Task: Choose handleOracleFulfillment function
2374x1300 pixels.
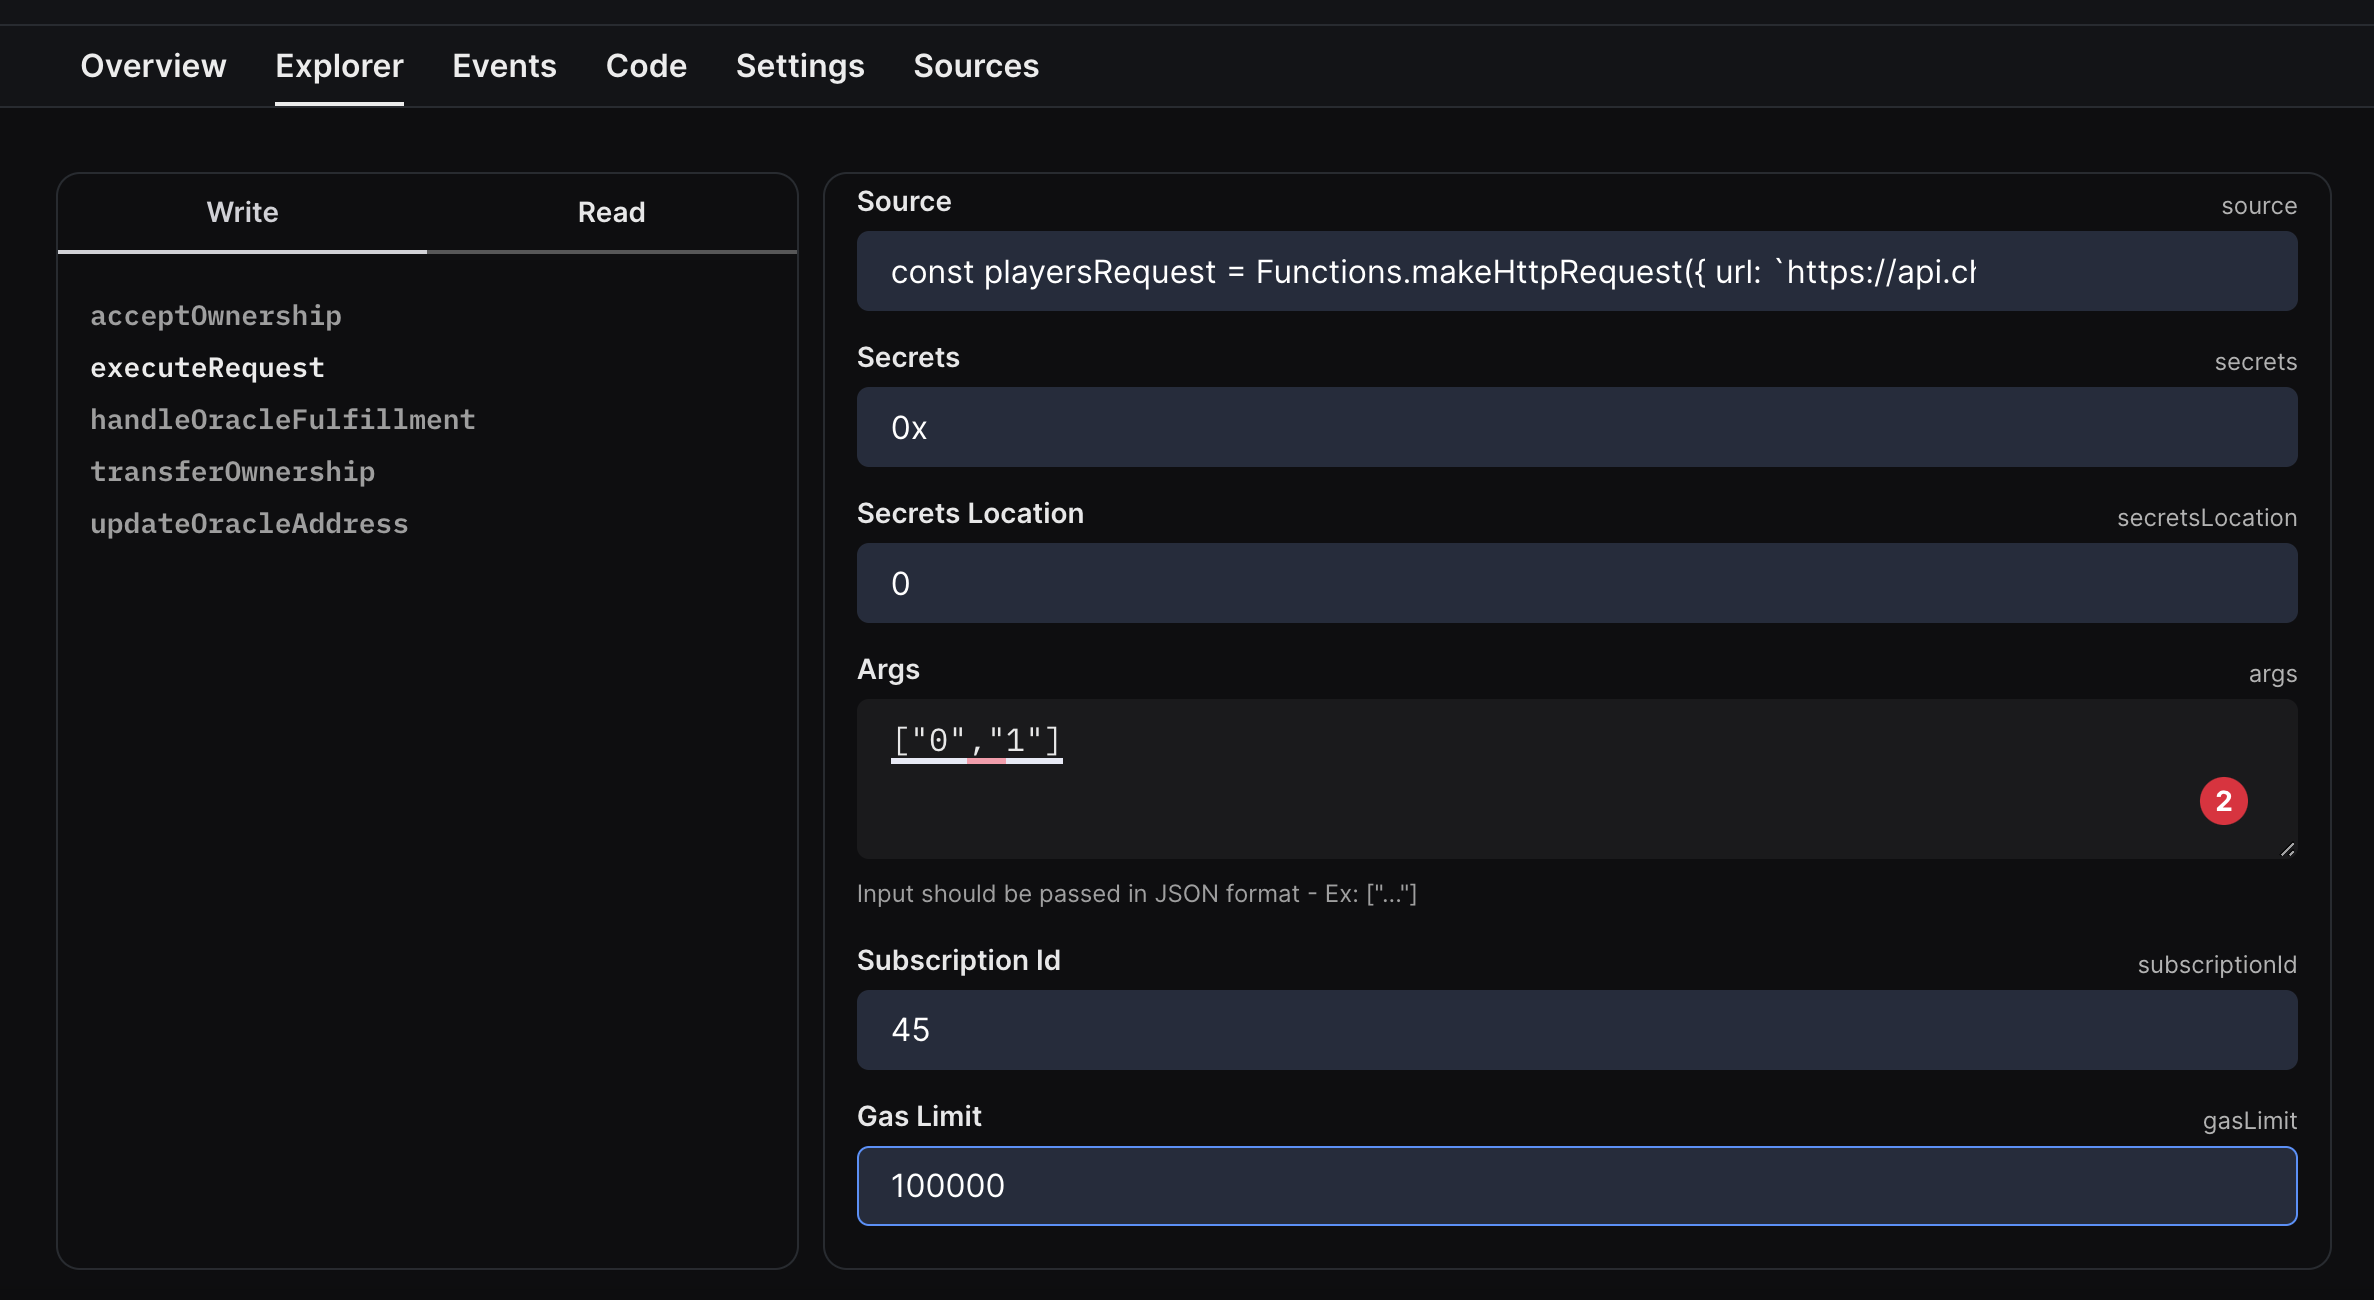Action: (x=282, y=420)
